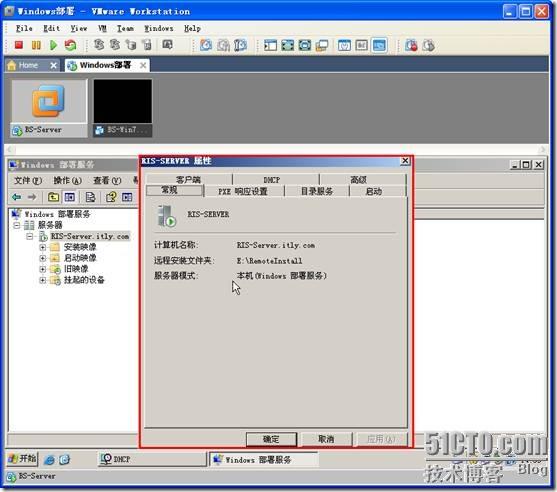Select the 安装映像 tree item
Viewport: 557px width, 492px height.
tap(80, 247)
